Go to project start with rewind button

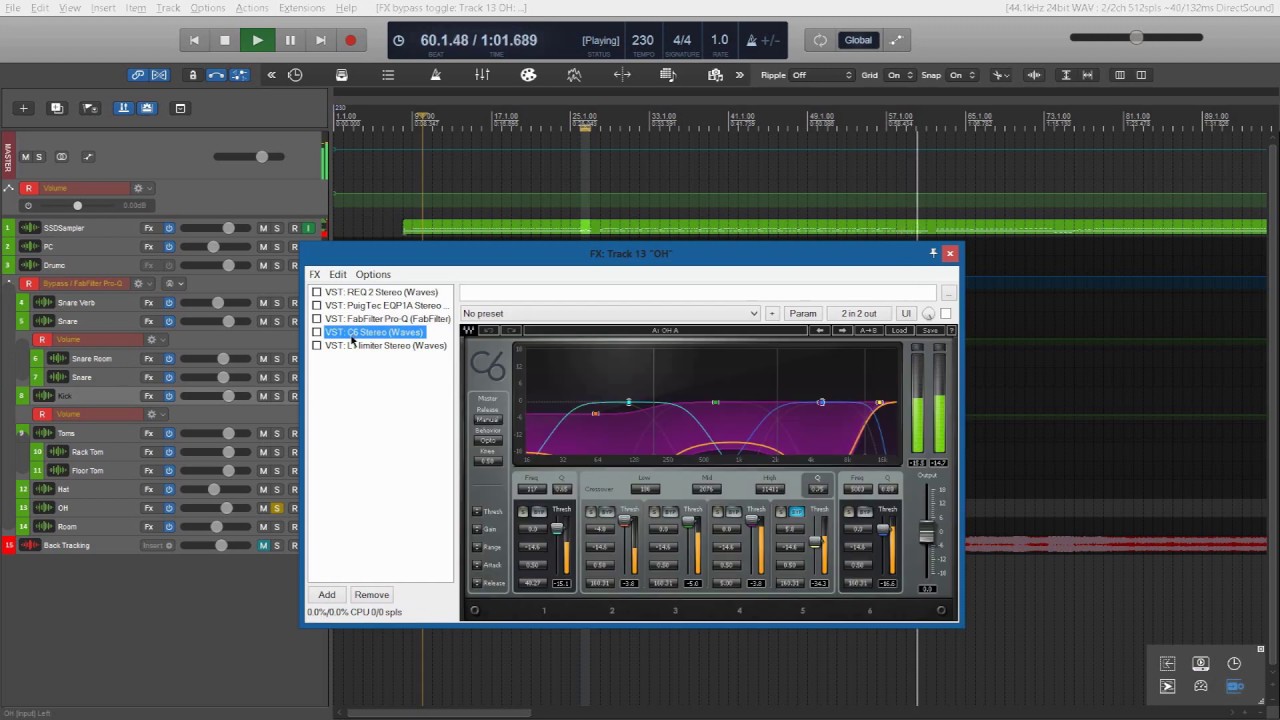coord(194,40)
